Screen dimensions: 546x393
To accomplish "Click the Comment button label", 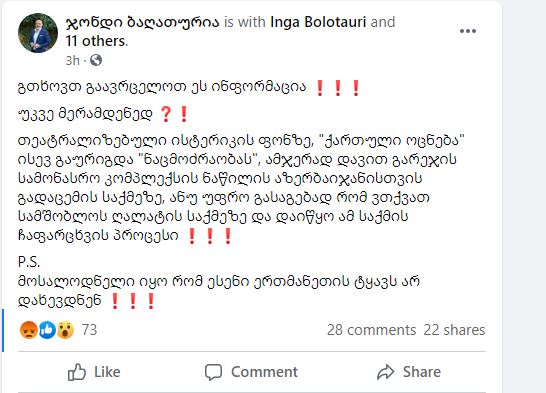I will (264, 372).
